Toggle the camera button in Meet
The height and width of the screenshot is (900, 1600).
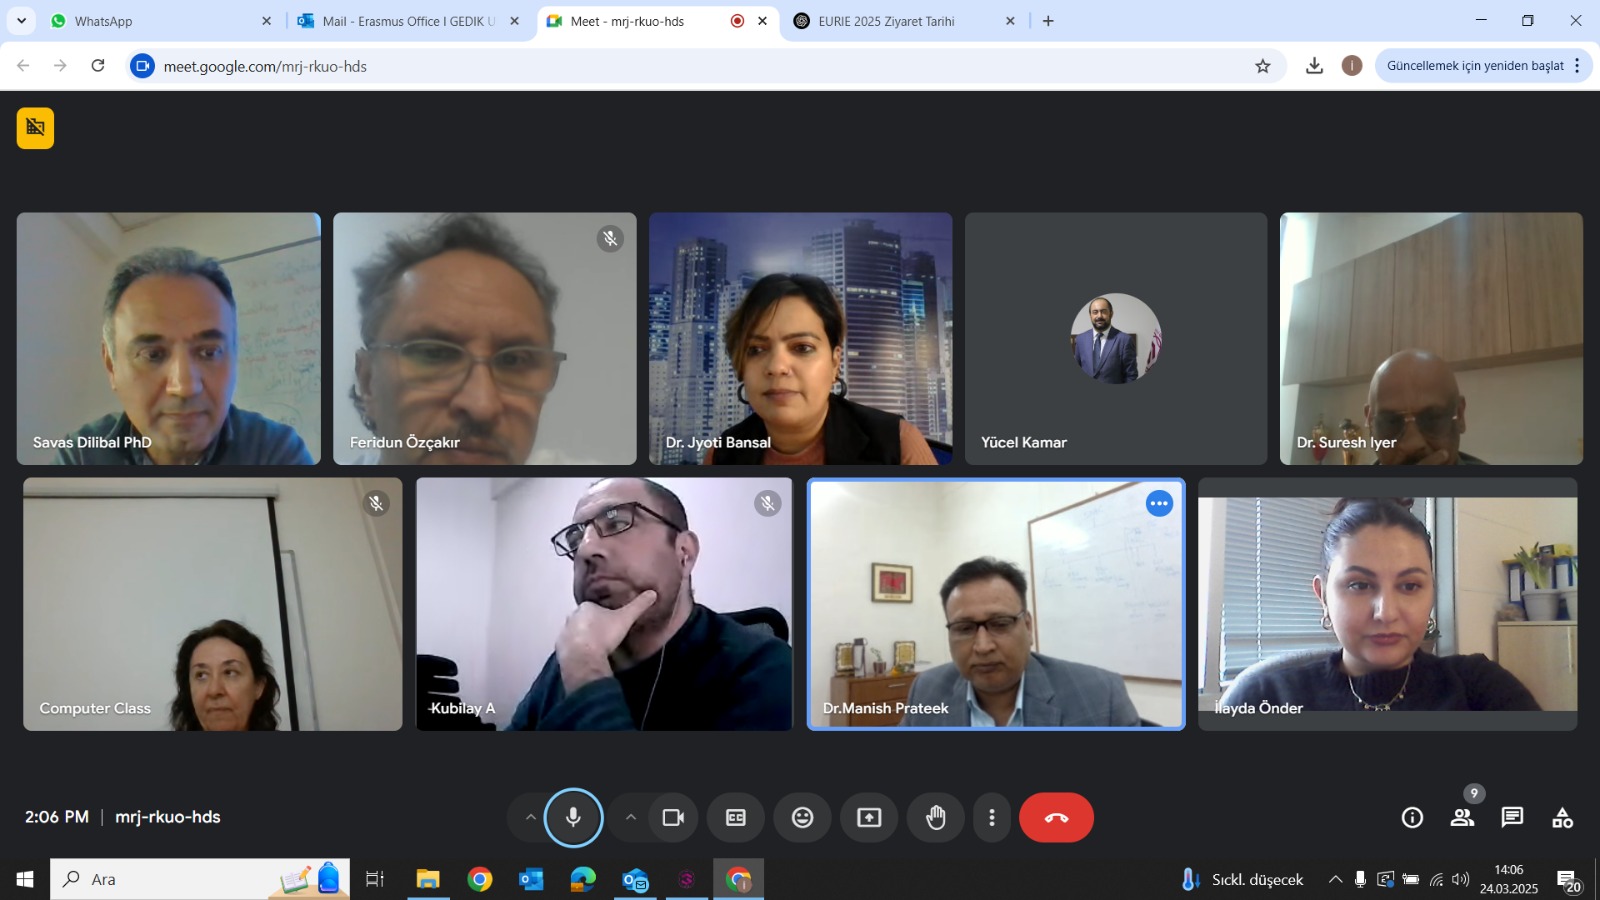(x=673, y=817)
